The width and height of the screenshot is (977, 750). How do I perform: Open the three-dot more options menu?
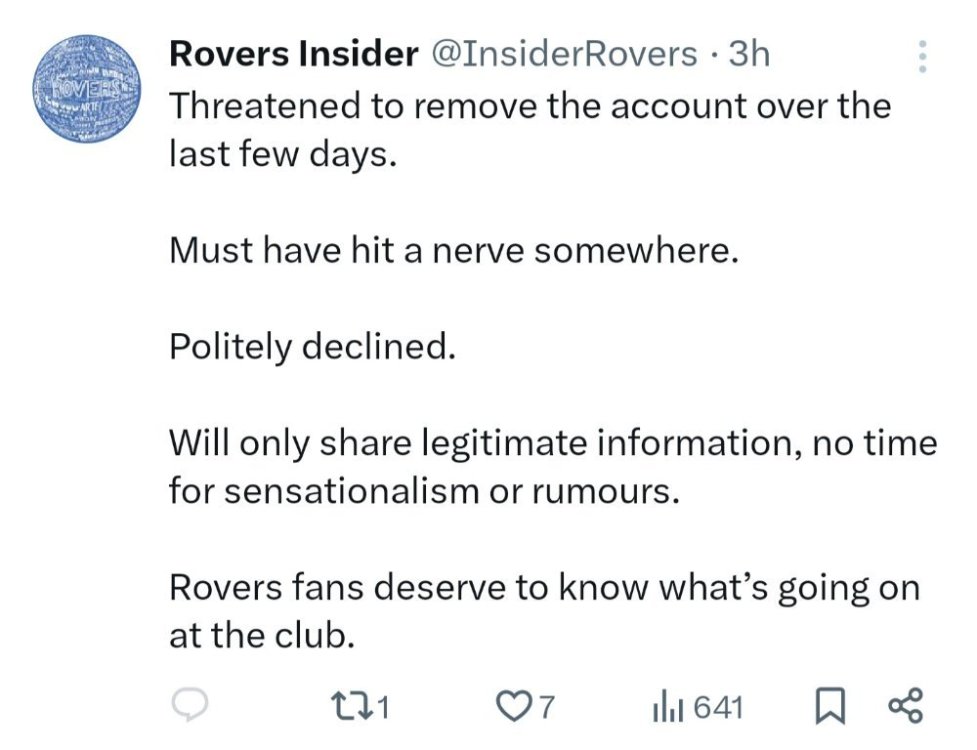922,56
